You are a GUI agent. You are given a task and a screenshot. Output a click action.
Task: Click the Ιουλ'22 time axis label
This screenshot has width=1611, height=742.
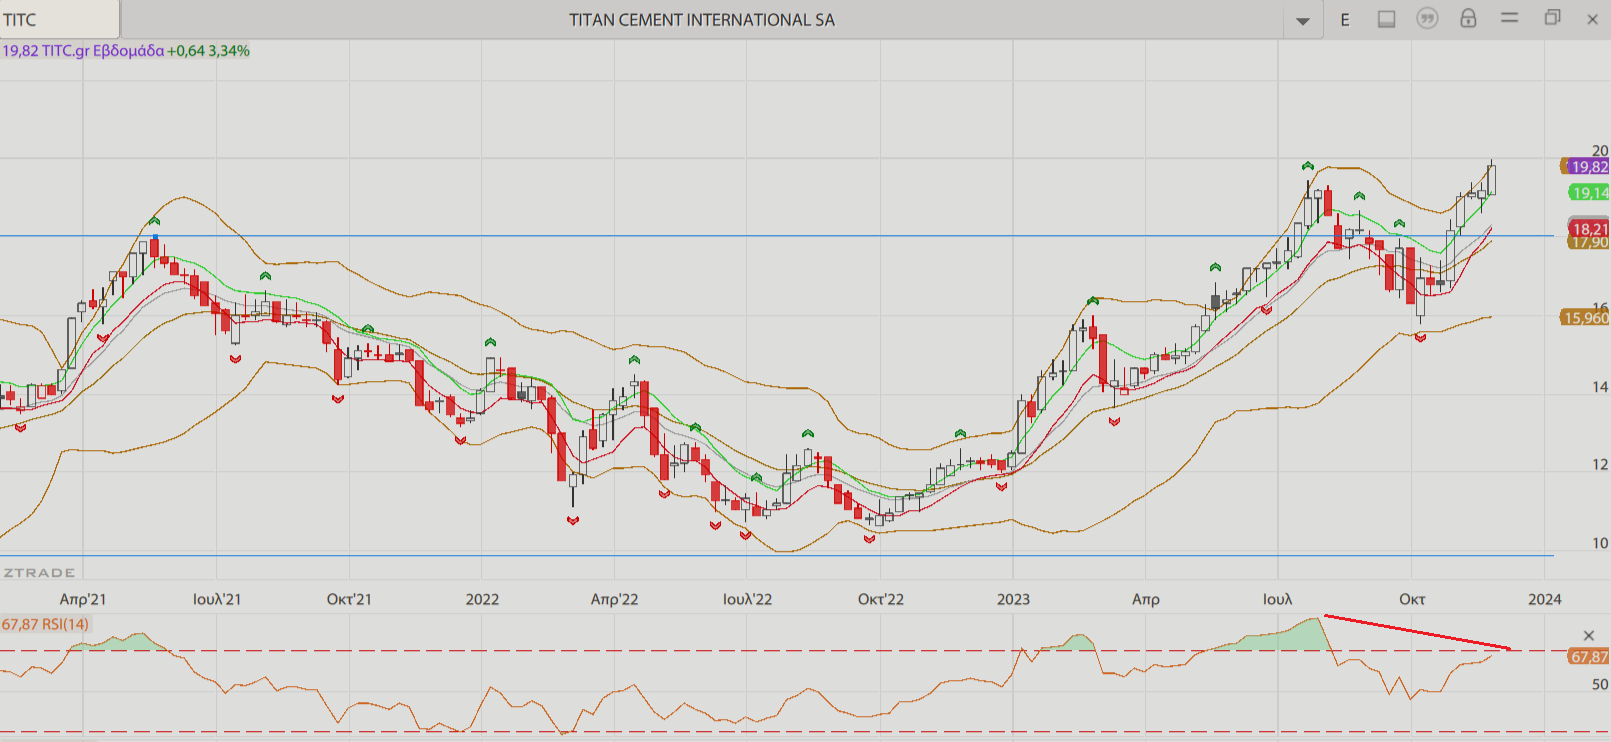(x=748, y=599)
